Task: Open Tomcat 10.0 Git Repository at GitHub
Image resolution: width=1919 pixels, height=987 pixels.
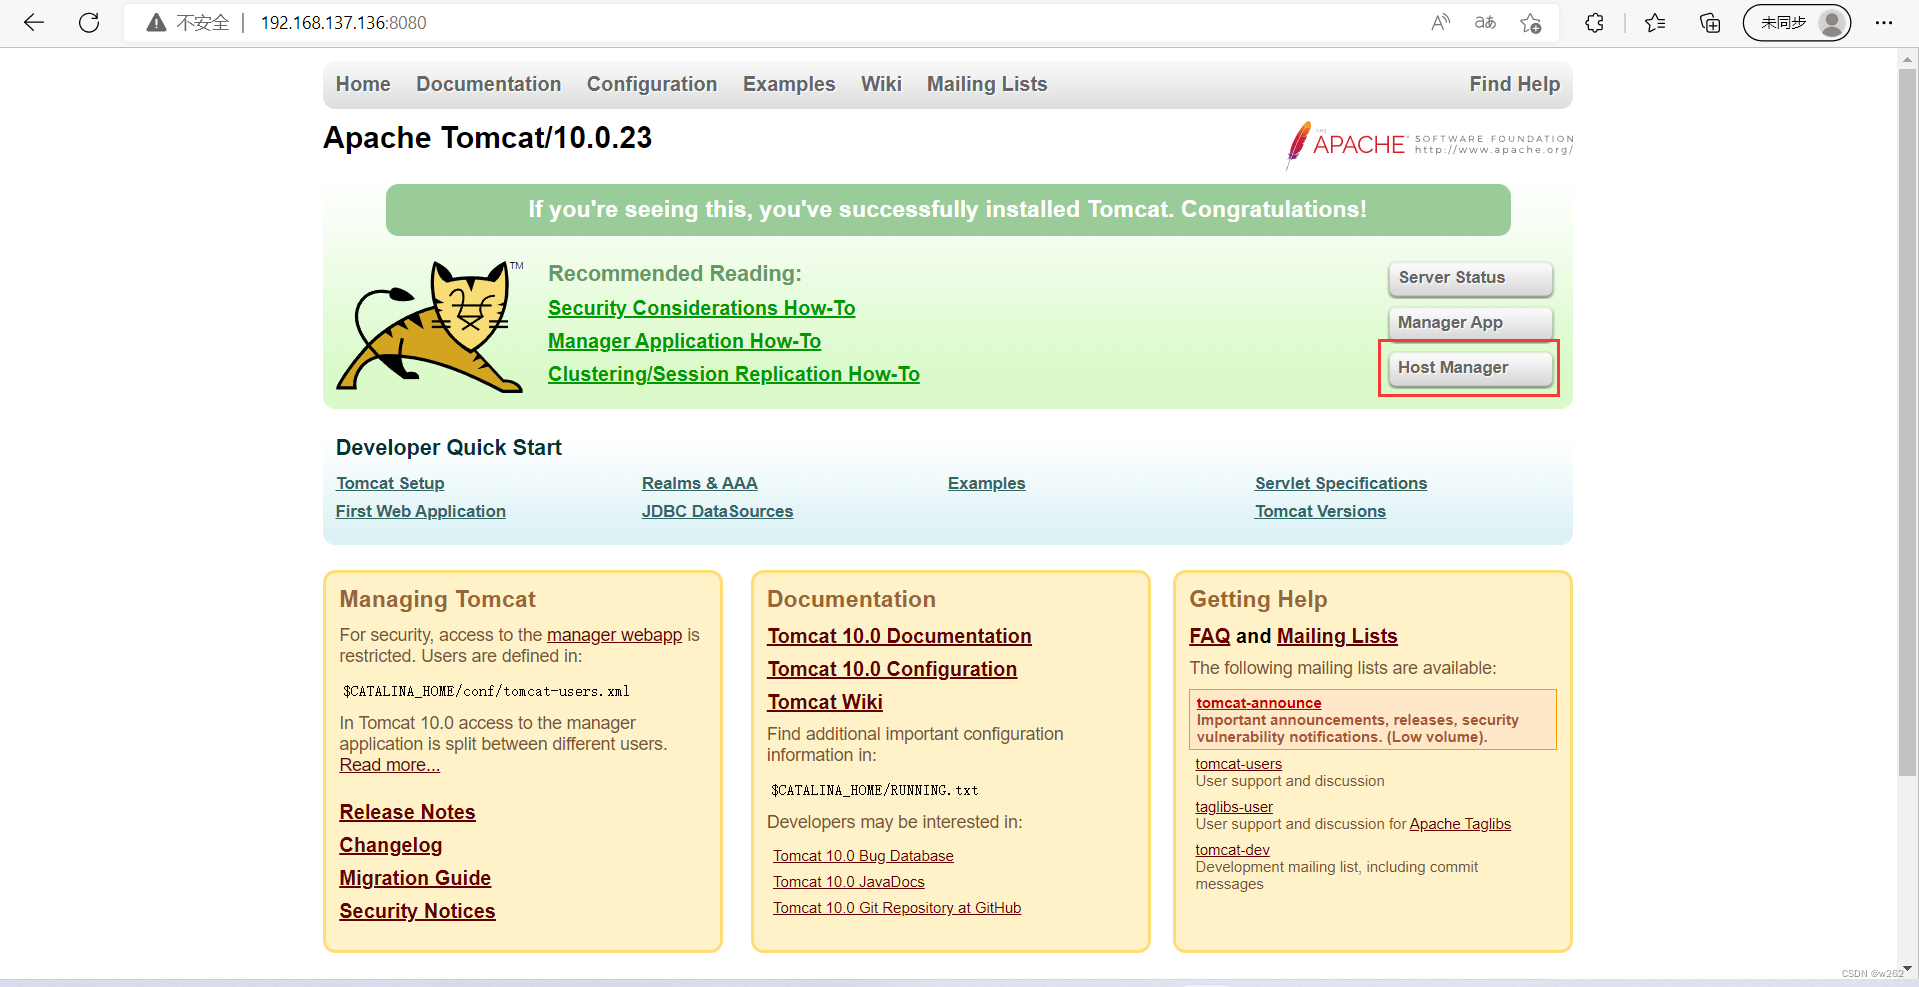Action: (x=897, y=908)
